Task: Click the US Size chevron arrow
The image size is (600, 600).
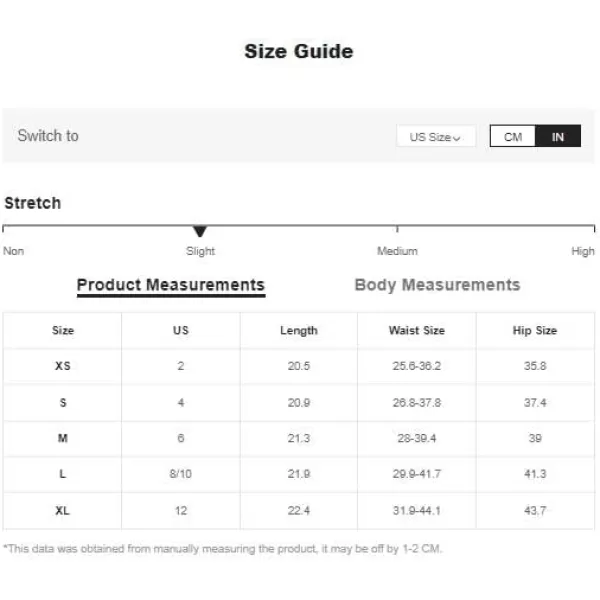Action: click(456, 138)
